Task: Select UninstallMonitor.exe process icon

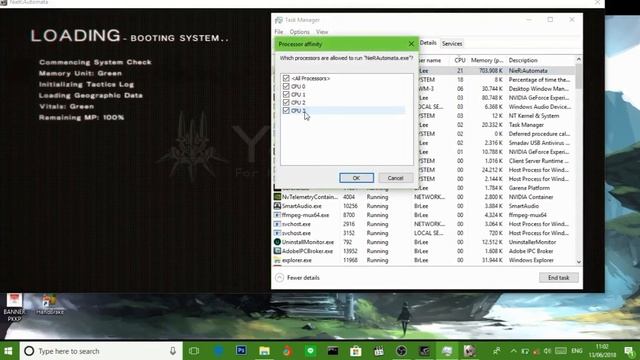Action: 277,242
